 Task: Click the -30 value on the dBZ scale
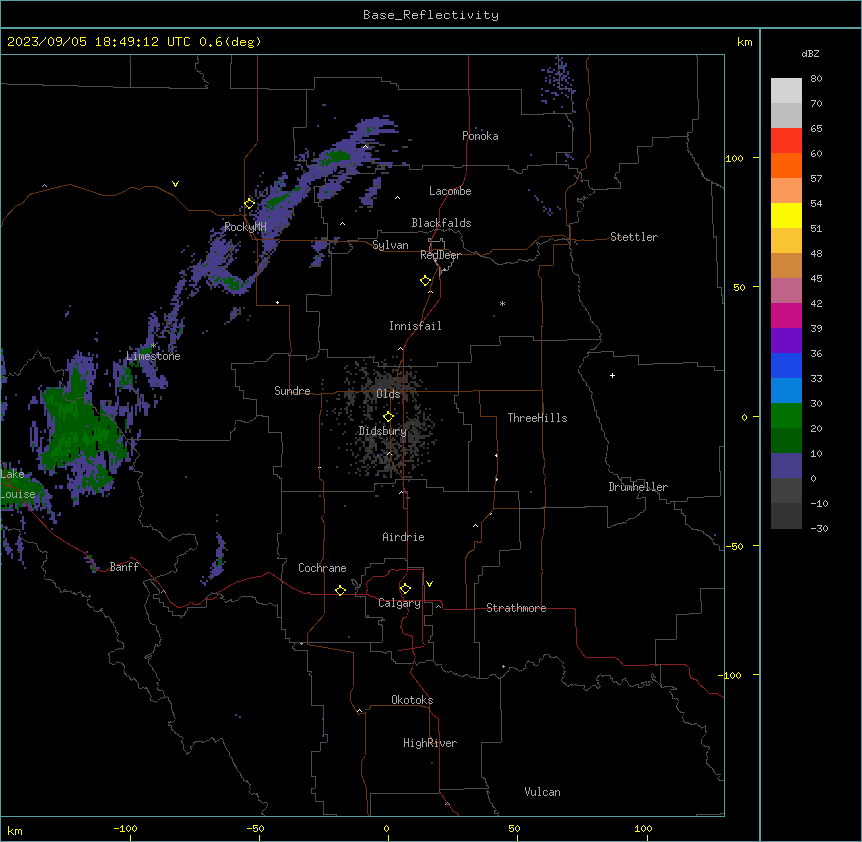[819, 528]
